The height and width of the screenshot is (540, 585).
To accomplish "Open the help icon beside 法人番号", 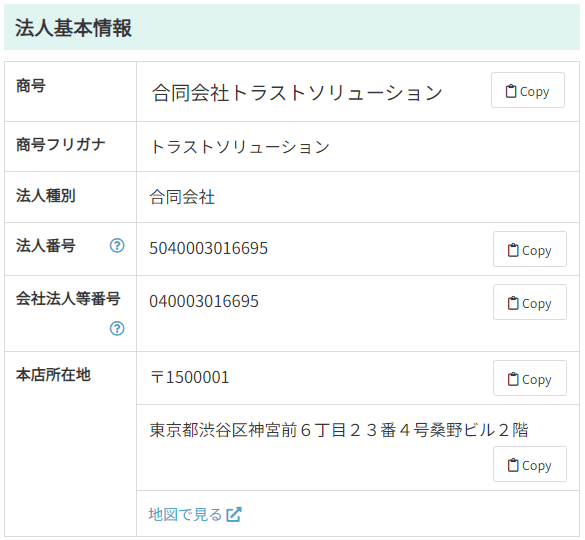I will pos(117,246).
